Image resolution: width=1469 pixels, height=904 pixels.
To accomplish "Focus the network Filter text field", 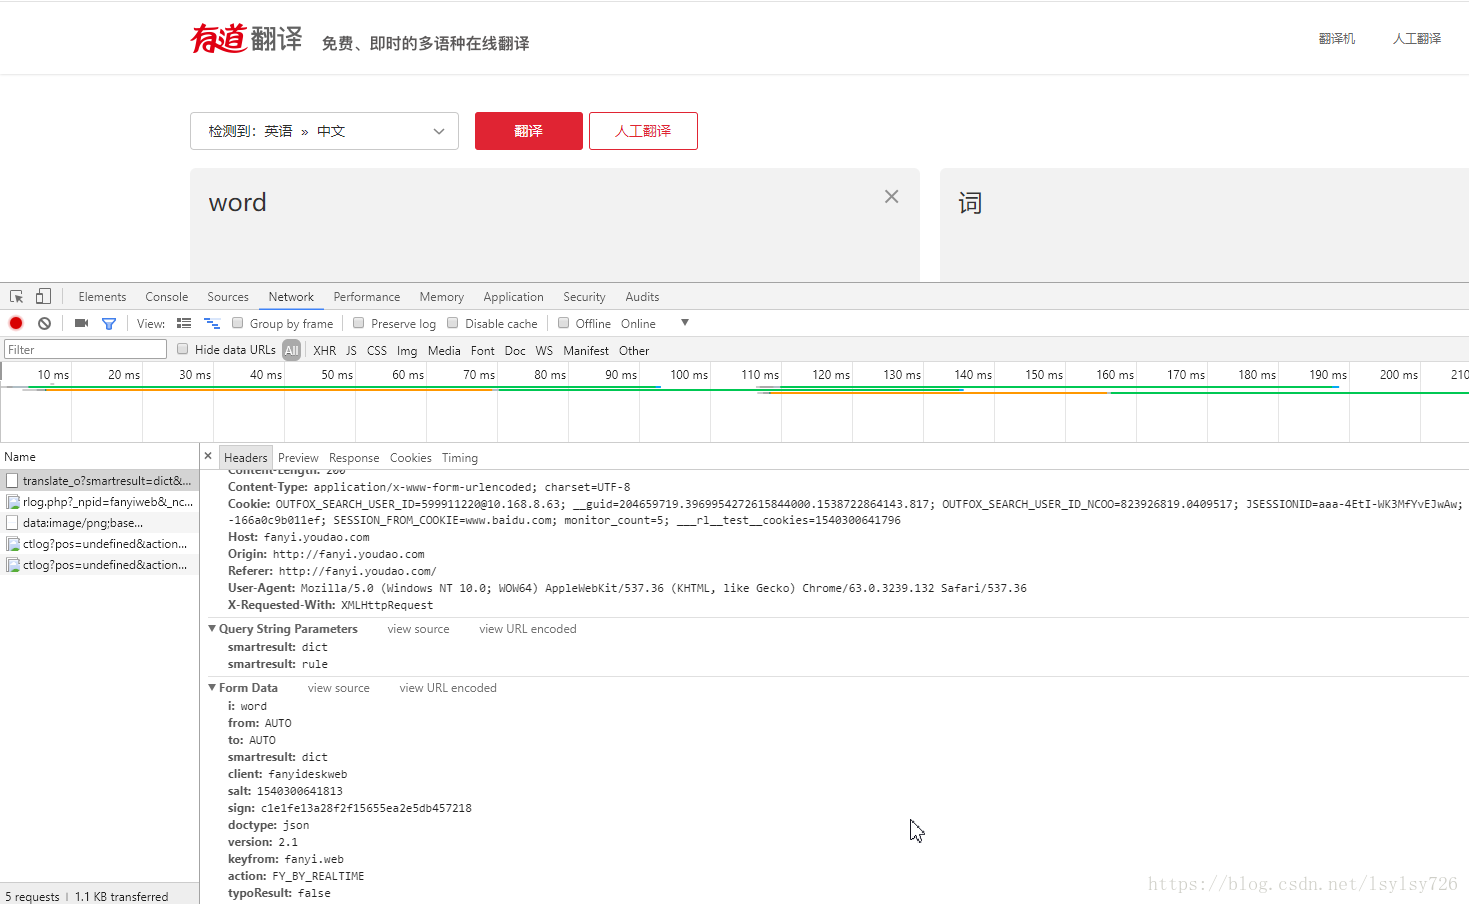I will (85, 349).
